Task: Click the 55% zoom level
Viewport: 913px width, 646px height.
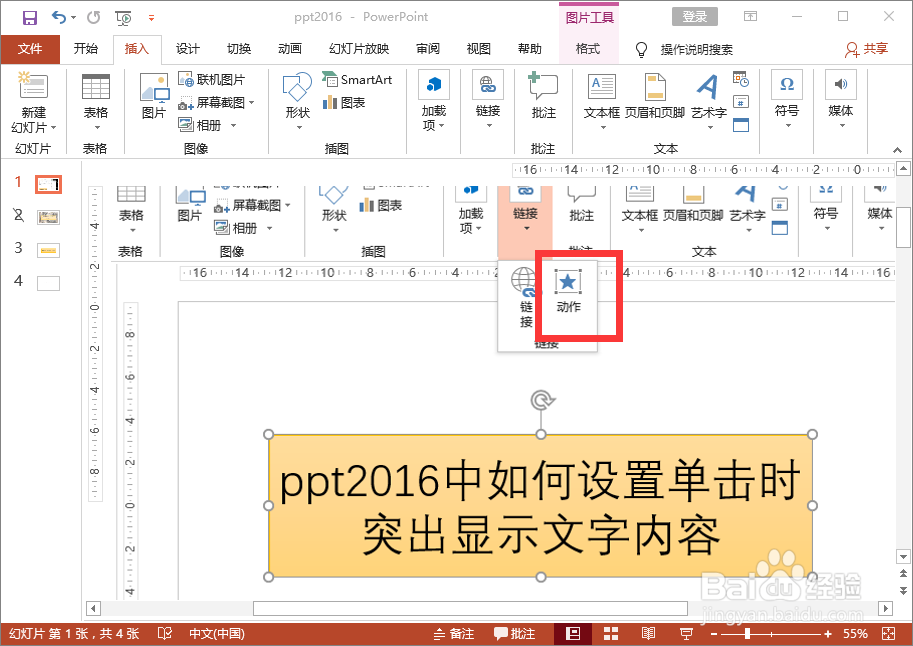Action: 855,633
